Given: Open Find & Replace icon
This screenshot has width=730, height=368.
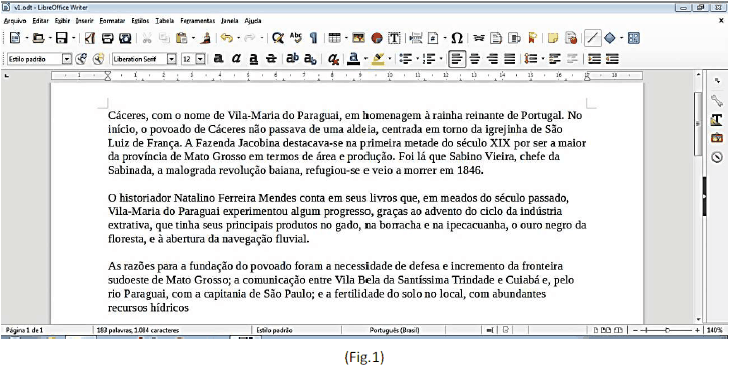Looking at the screenshot, I should 278,38.
